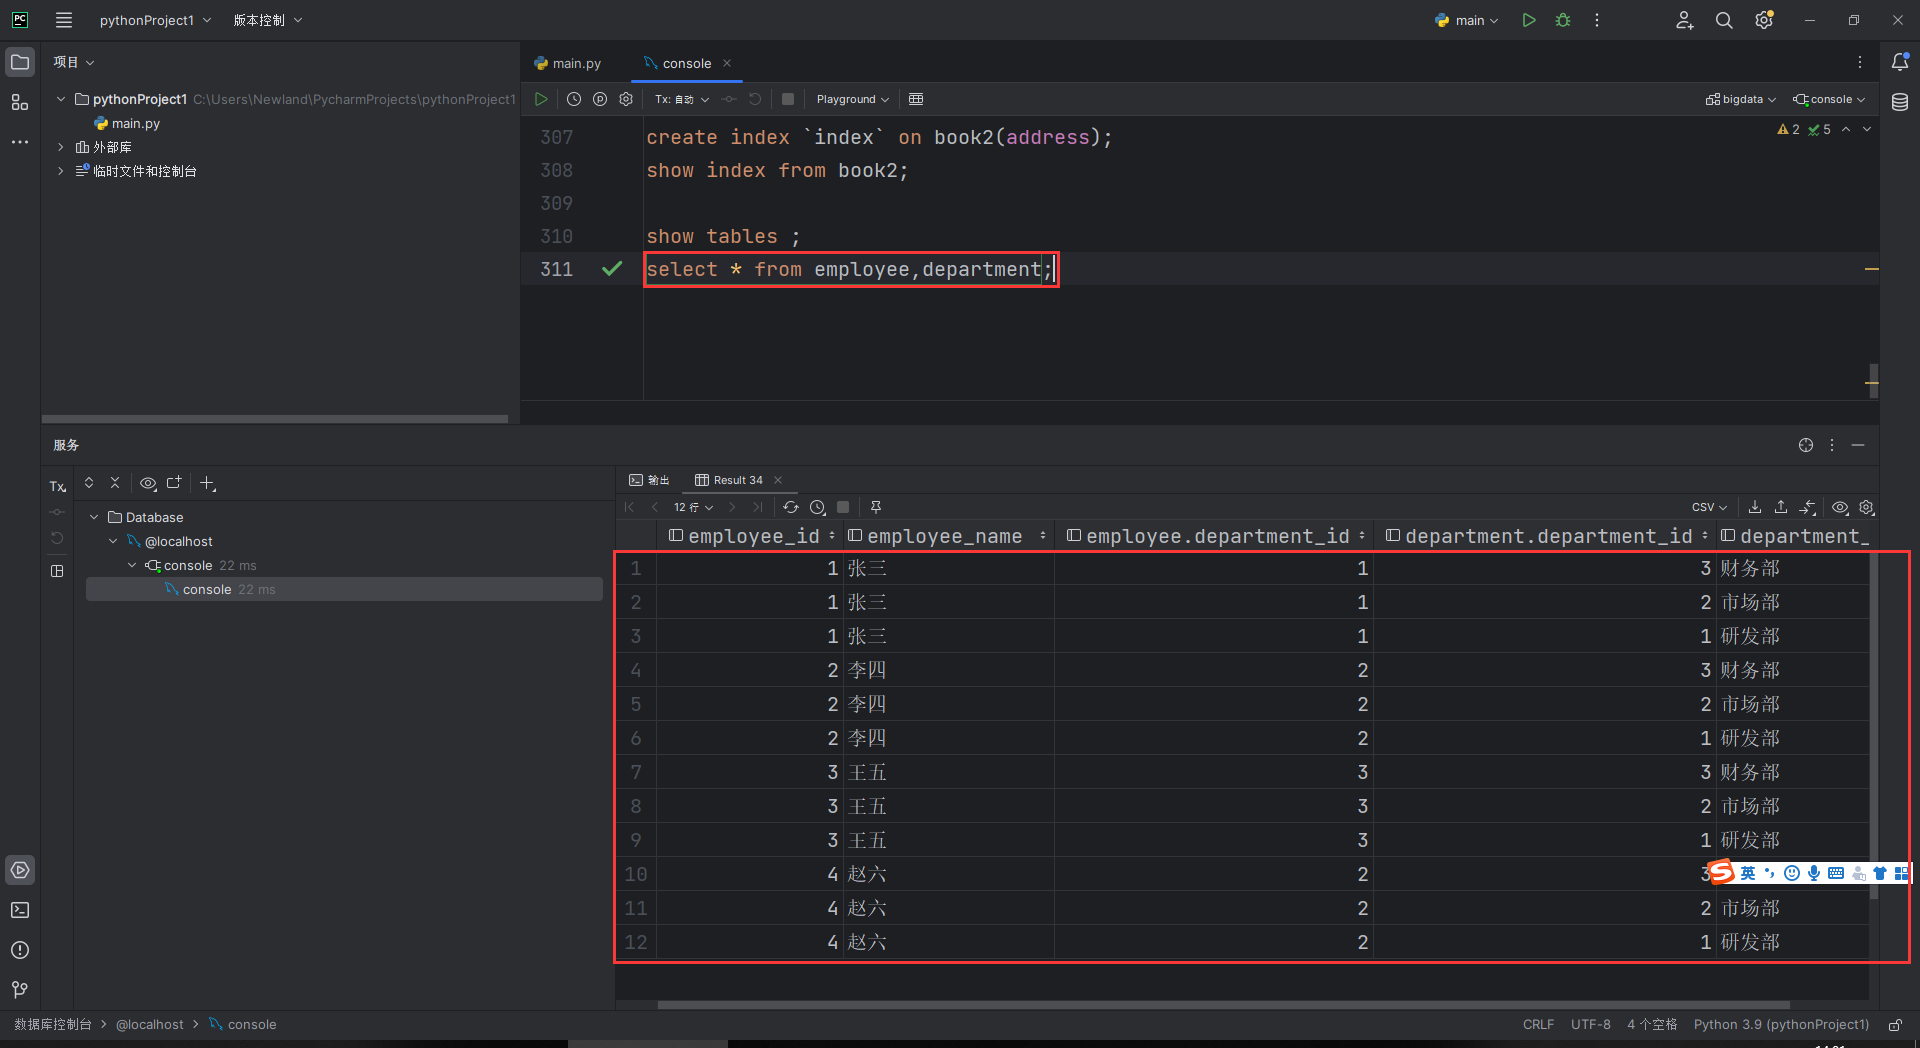1920x1048 pixels.
Task: Click the Execute query run icon in console toolbar
Action: click(x=541, y=99)
